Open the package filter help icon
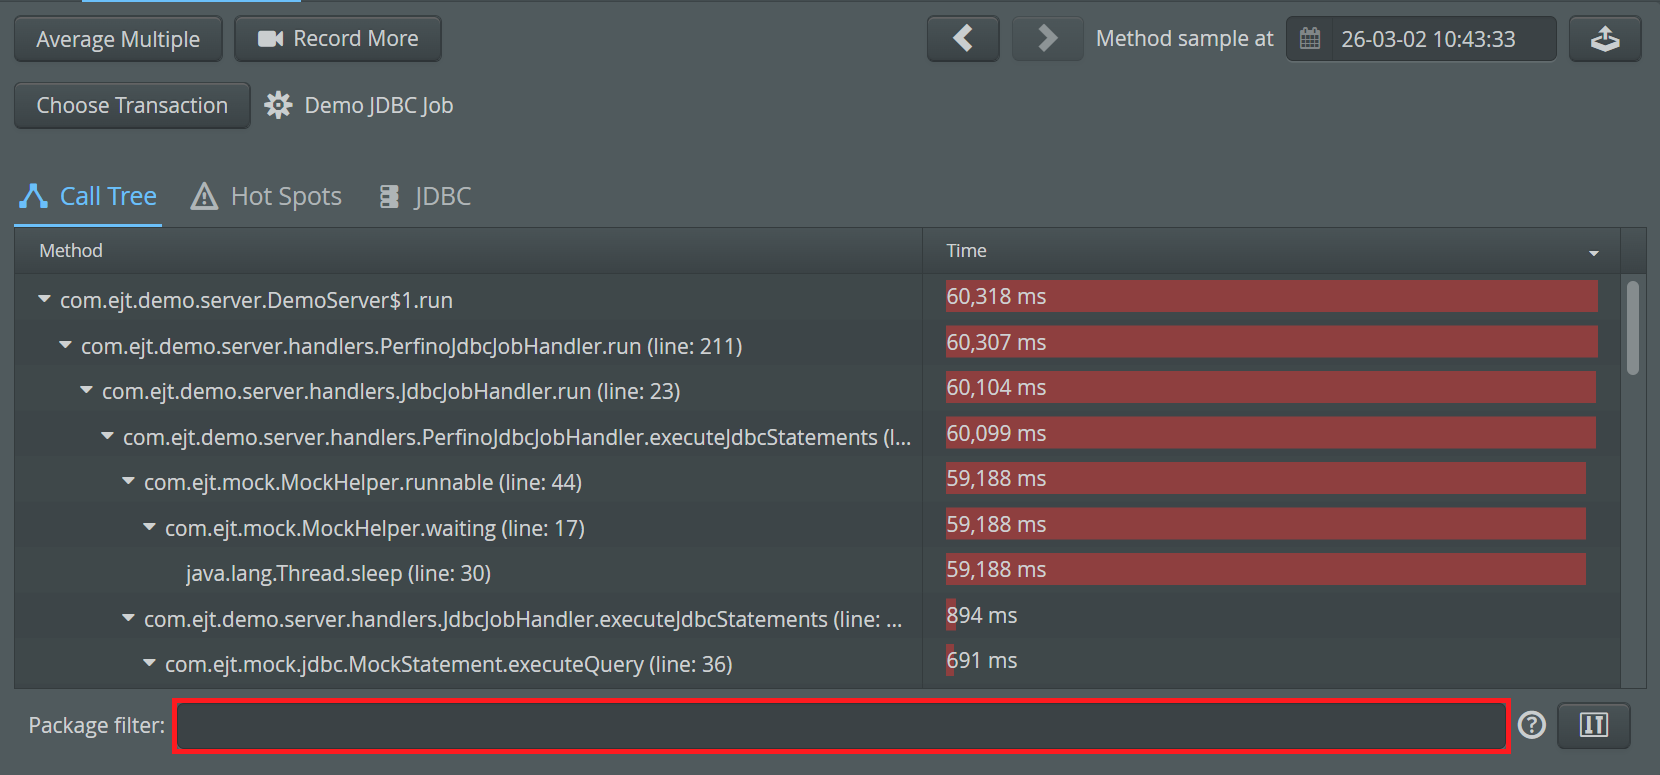This screenshot has width=1660, height=775. click(1531, 725)
